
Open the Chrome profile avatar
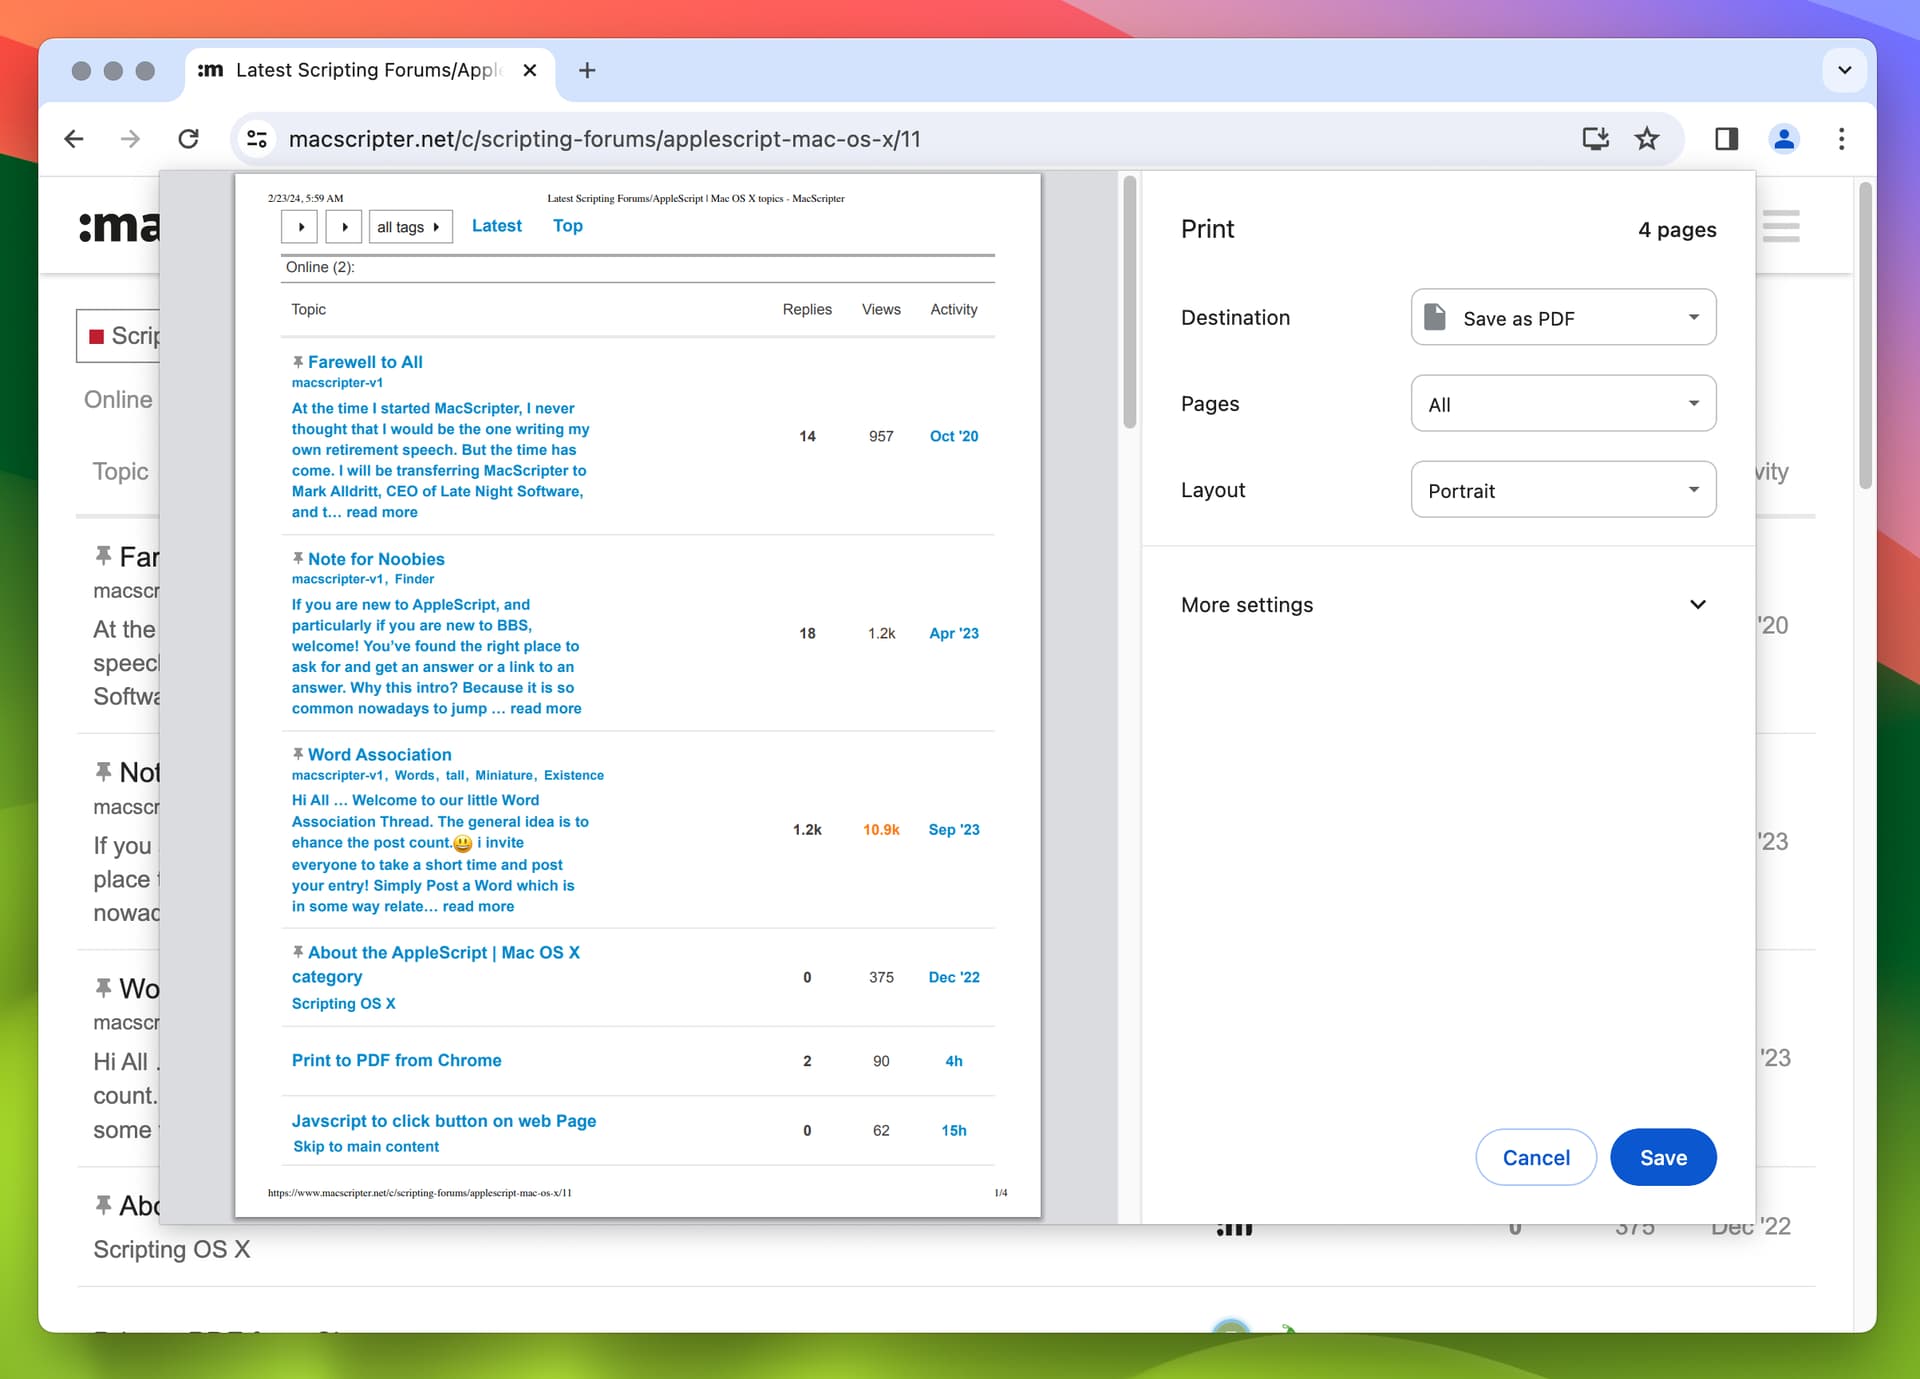(1784, 139)
